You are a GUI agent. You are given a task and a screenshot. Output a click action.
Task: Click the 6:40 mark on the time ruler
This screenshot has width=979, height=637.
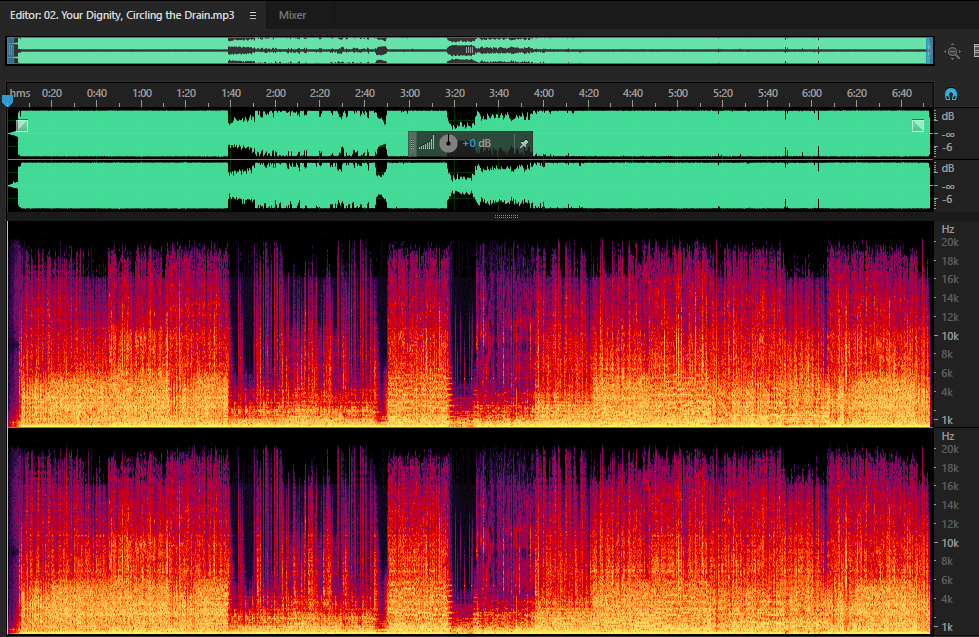[902, 93]
